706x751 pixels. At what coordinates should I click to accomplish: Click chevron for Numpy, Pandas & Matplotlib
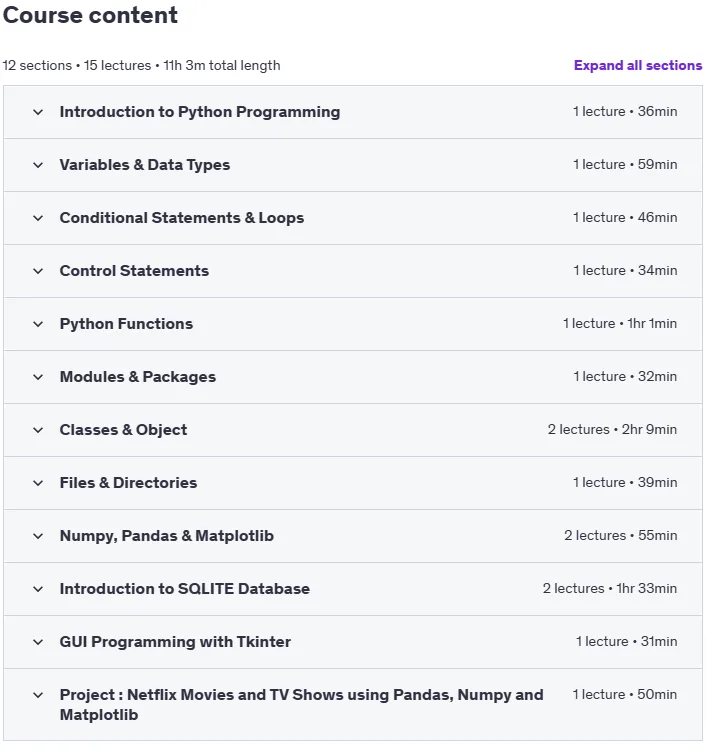[x=38, y=536]
